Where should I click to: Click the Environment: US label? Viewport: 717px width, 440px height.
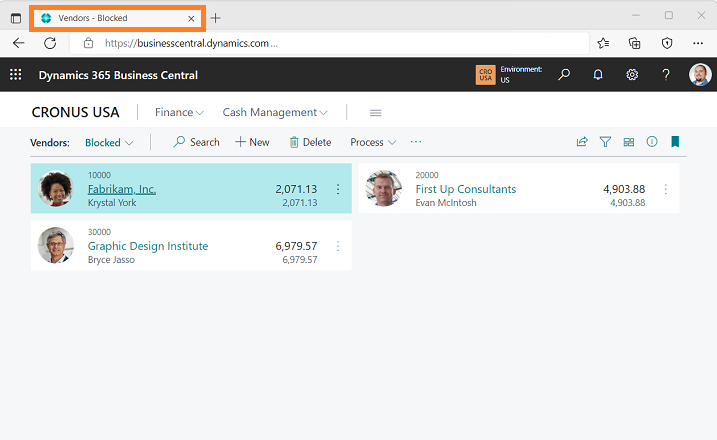point(521,75)
